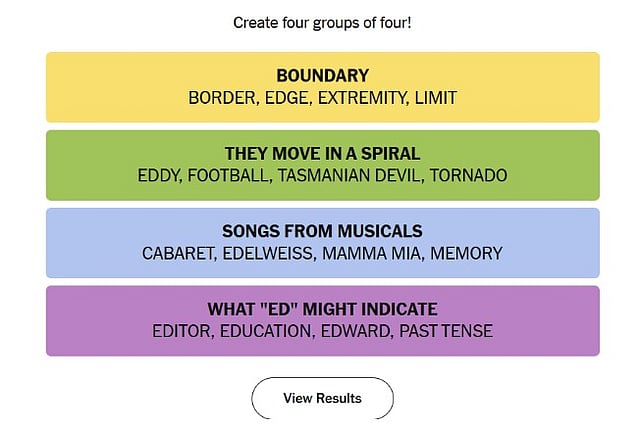Select the word TORNADO in the green group

point(470,176)
